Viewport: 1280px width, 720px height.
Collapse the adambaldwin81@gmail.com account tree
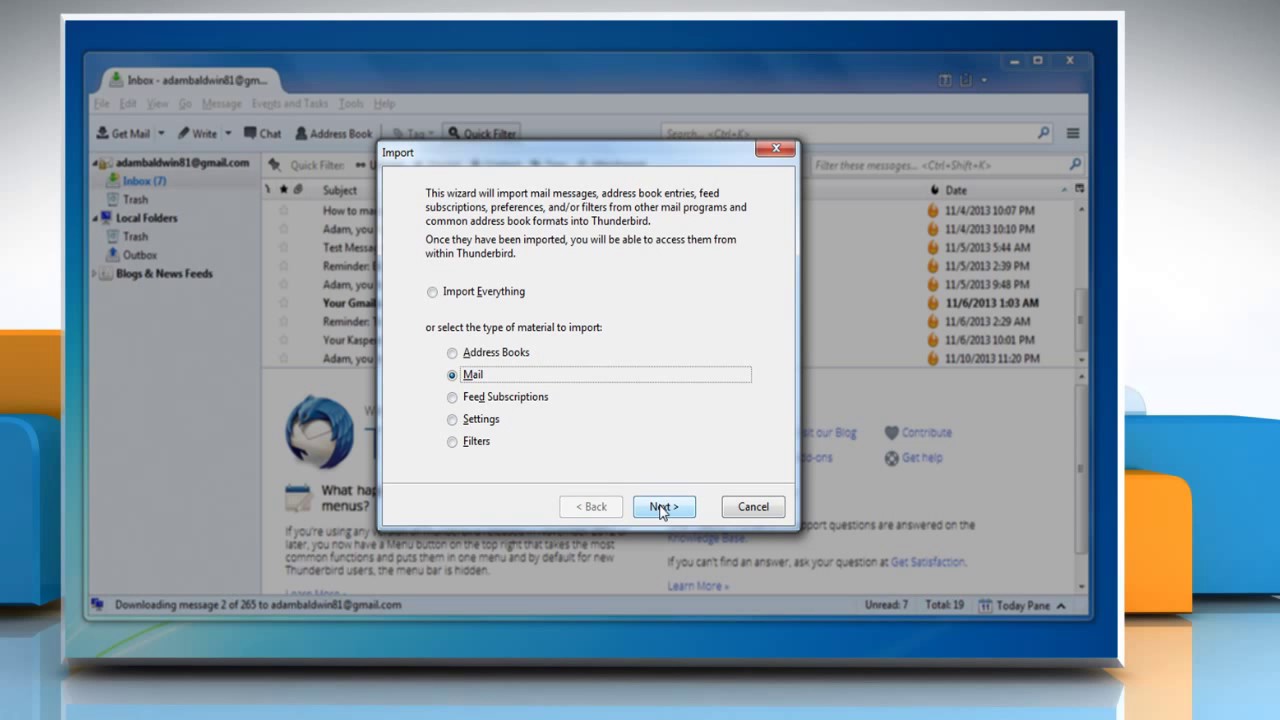click(x=96, y=163)
